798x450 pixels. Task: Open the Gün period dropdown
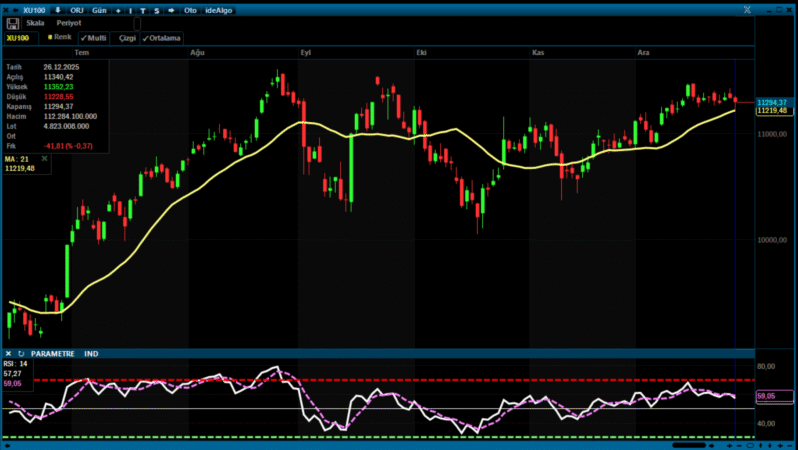pyautogui.click(x=99, y=9)
